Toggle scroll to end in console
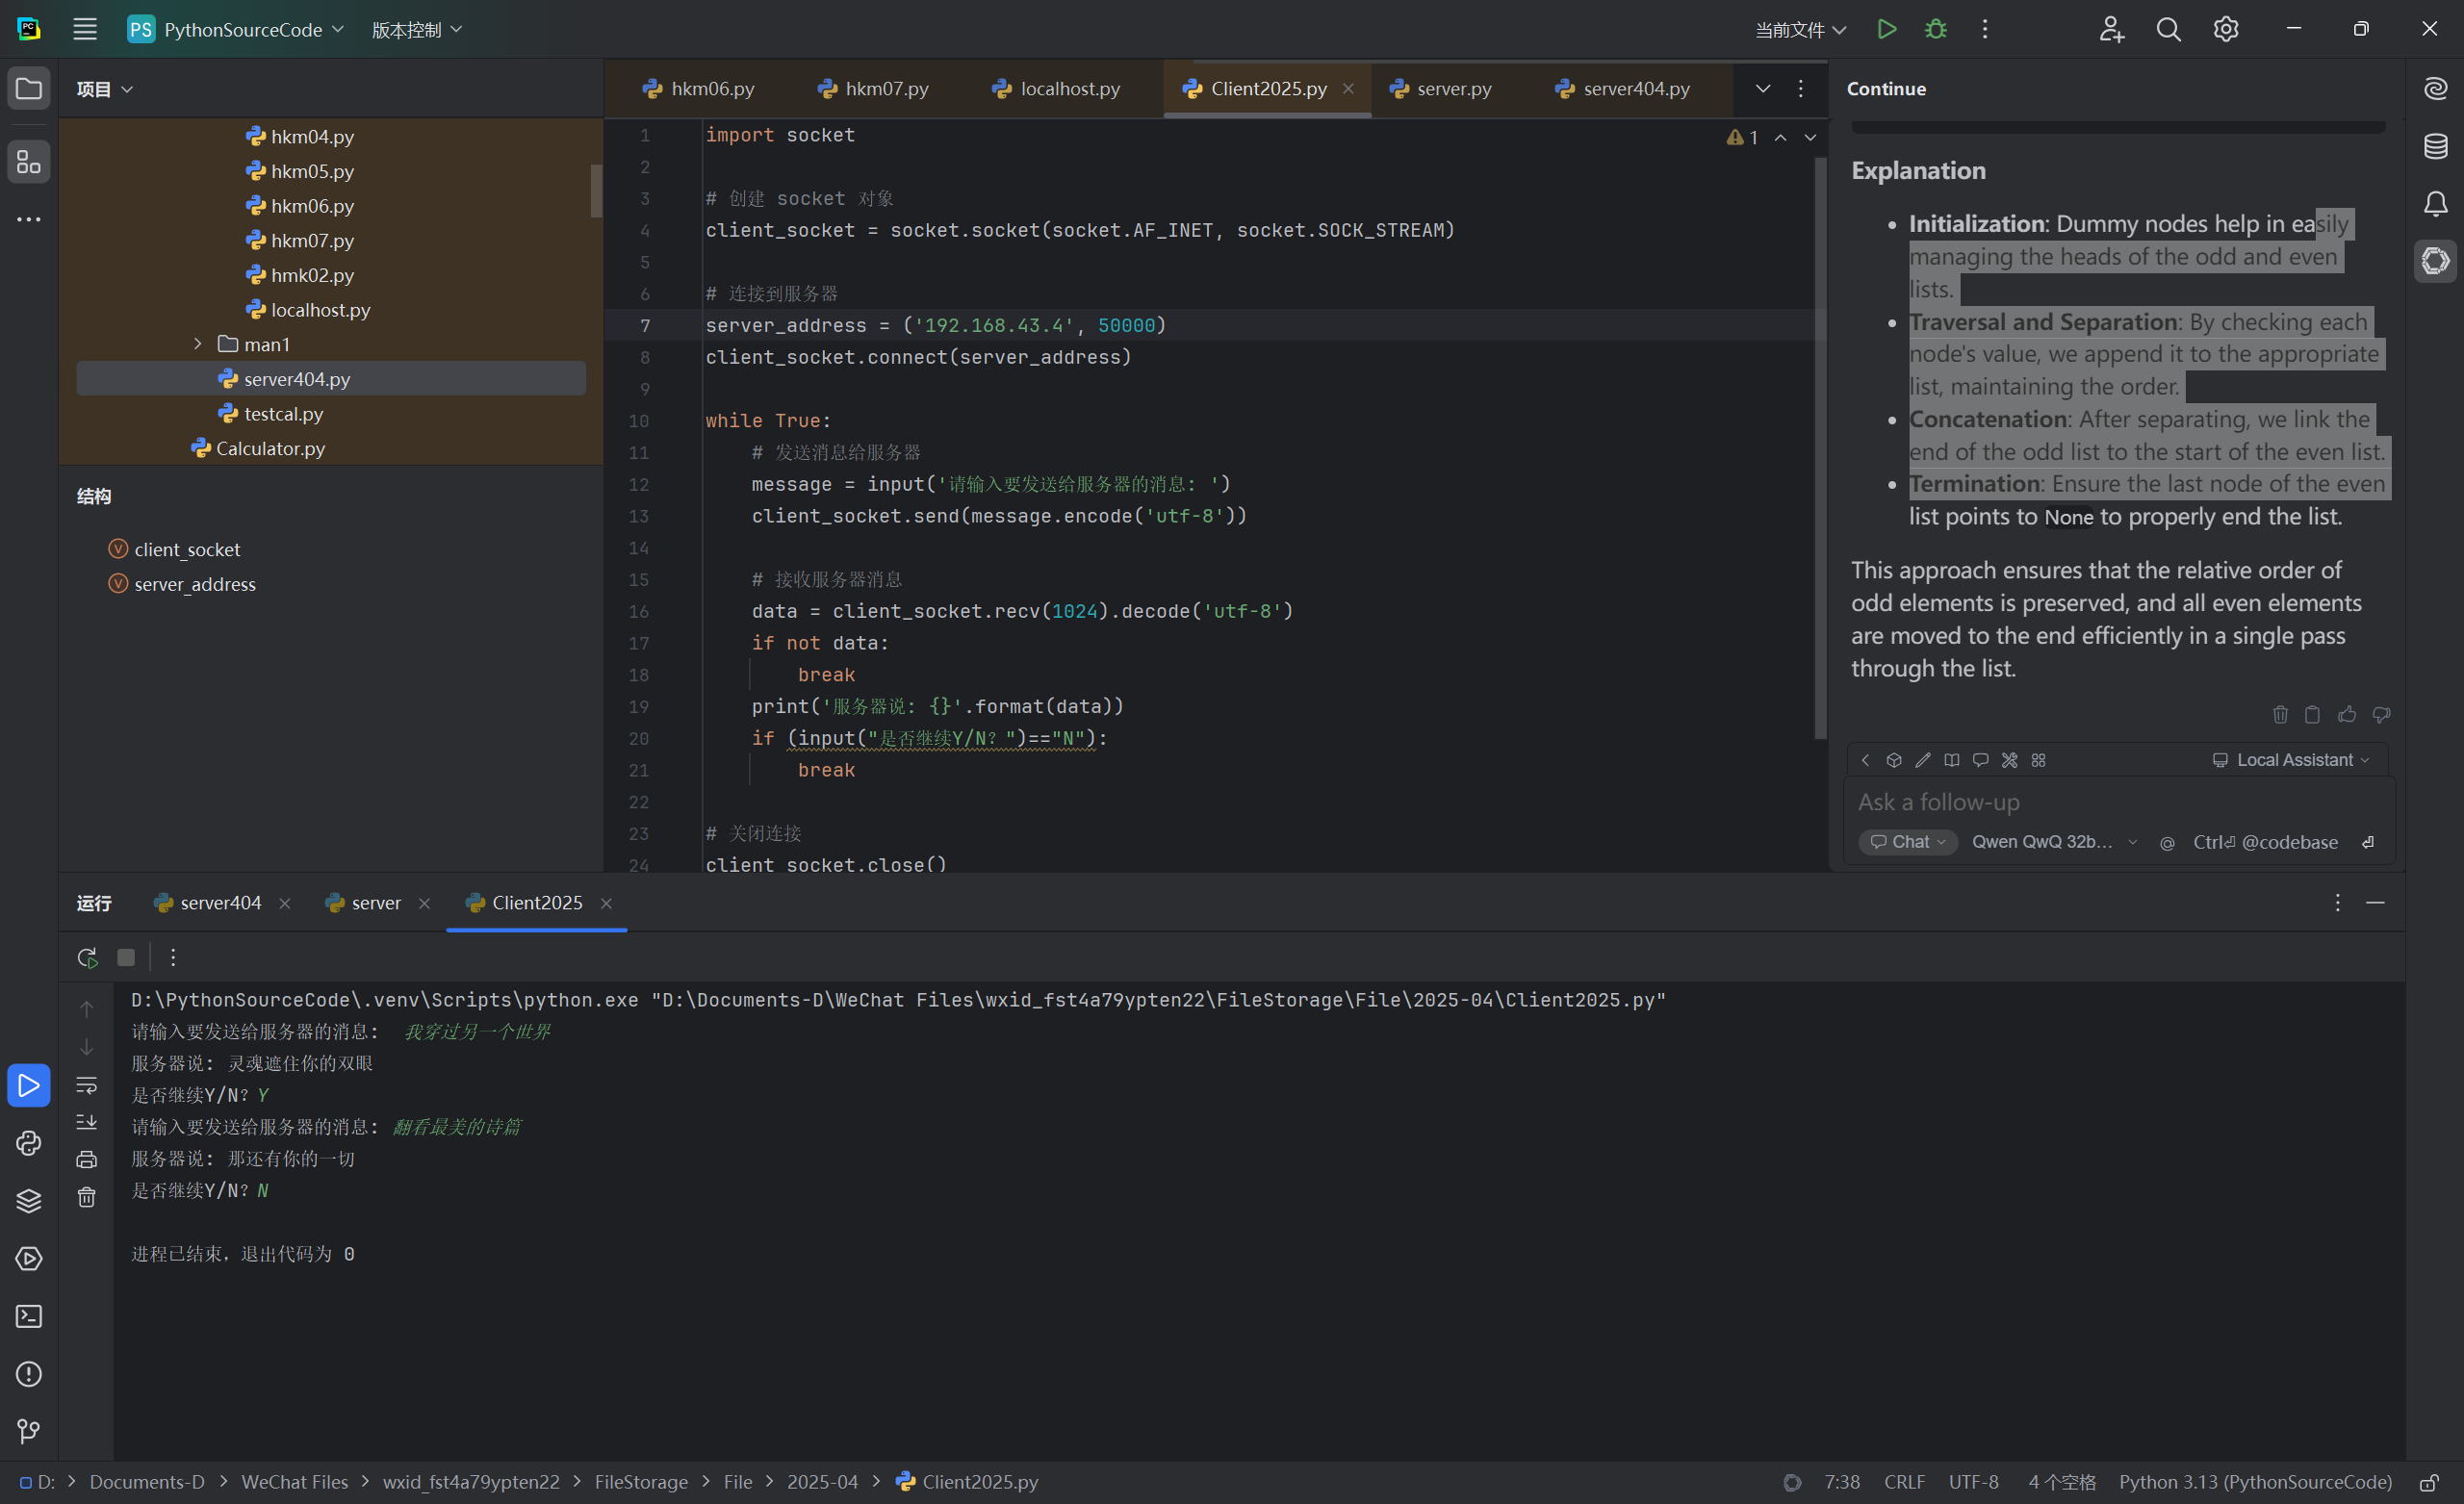Screen dimensions: 2464x1504 [x=87, y=1122]
